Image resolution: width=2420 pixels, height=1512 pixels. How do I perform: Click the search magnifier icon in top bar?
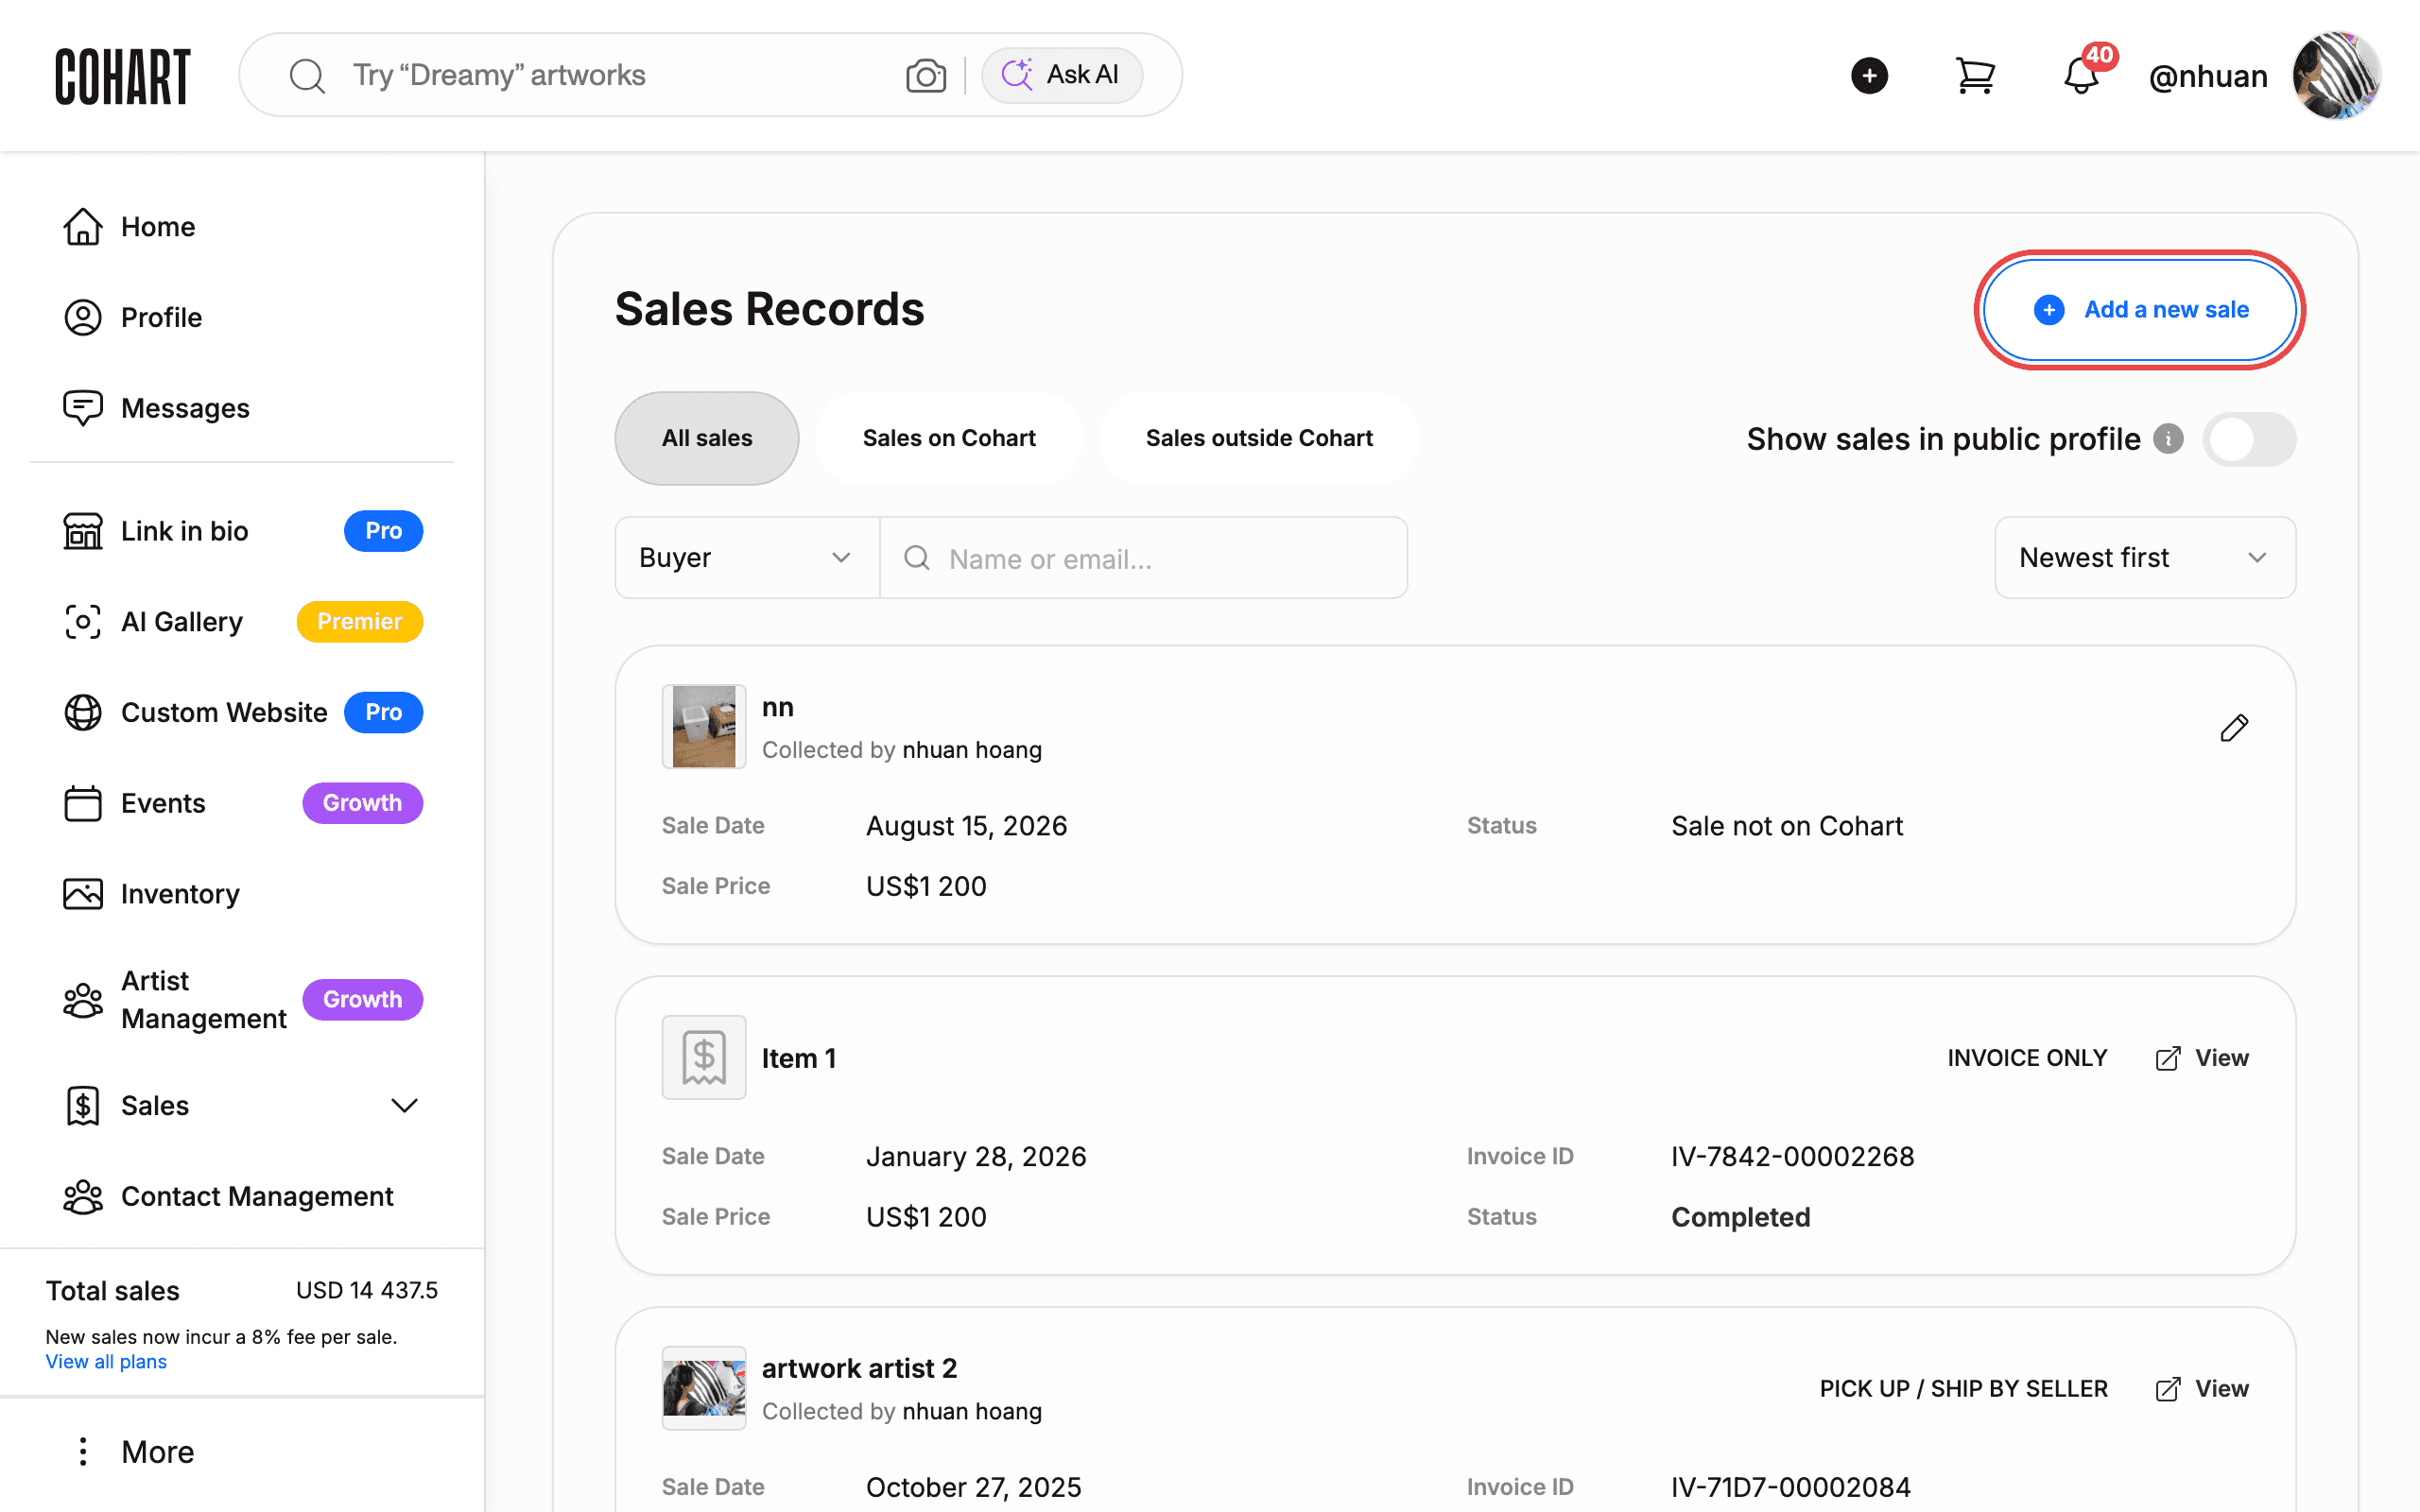(x=307, y=76)
